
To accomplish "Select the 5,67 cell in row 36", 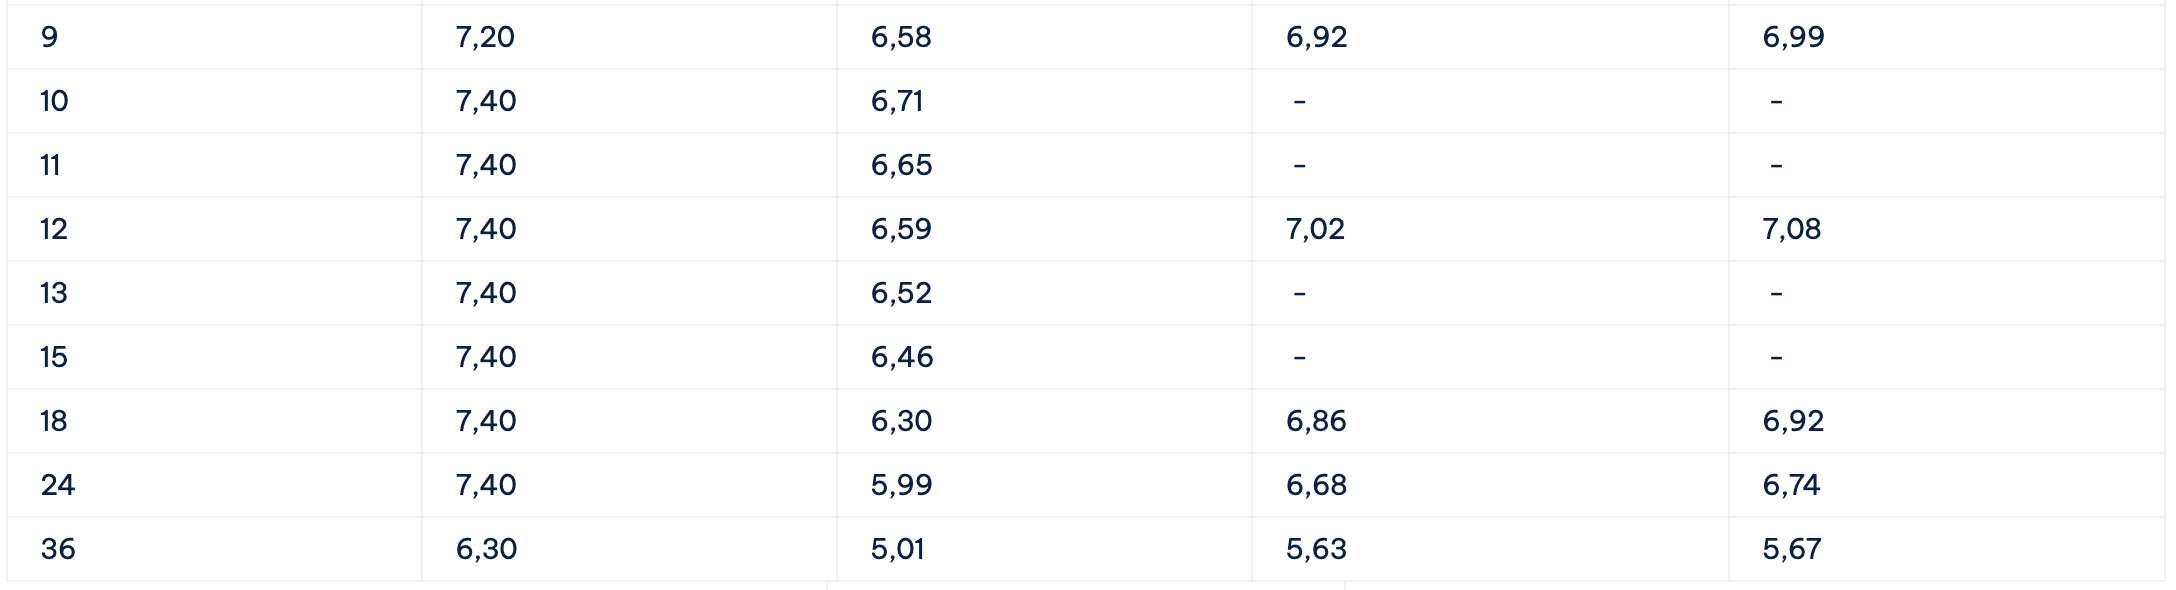I will pyautogui.click(x=1791, y=549).
